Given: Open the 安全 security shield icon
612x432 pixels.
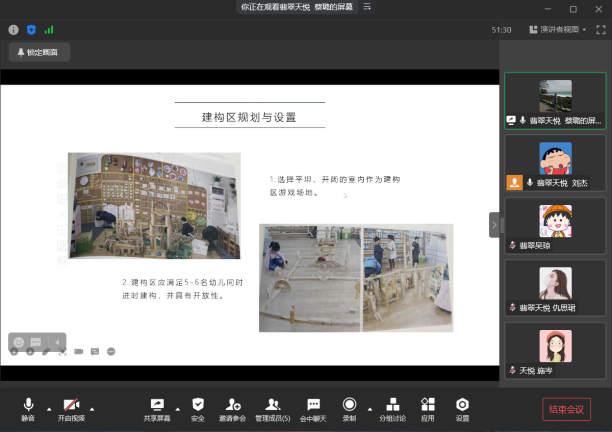Looking at the screenshot, I should point(197,407).
